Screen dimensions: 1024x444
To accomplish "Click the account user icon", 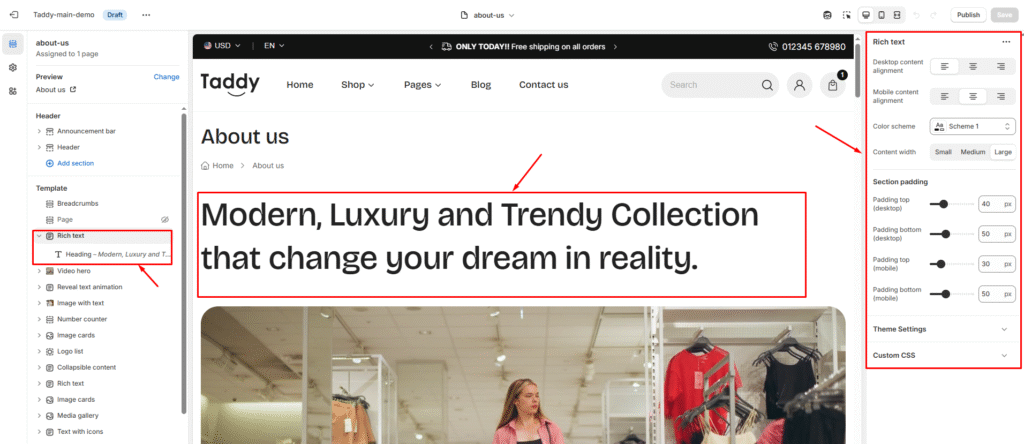I will 799,85.
